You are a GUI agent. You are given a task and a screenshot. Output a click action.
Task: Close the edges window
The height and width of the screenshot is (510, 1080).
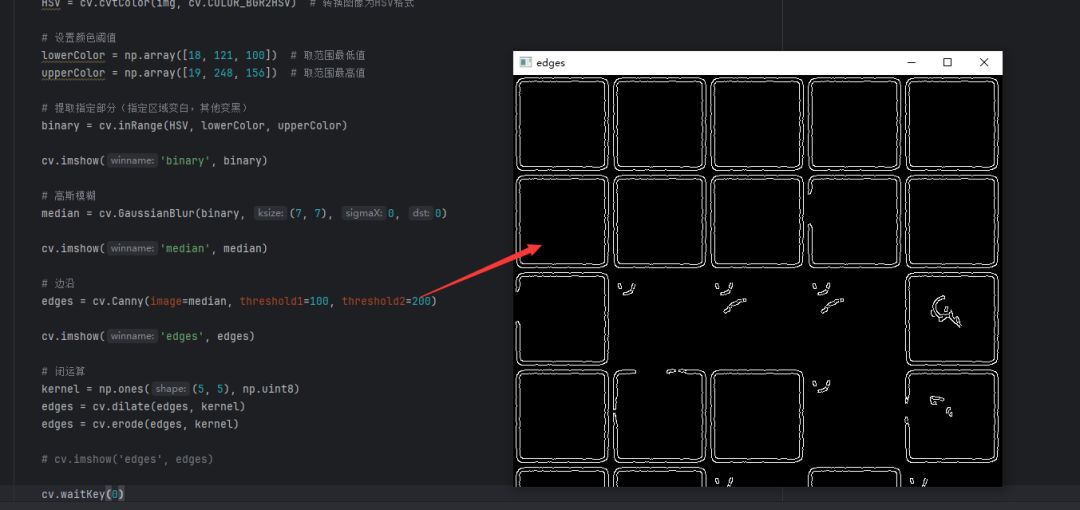[984, 63]
